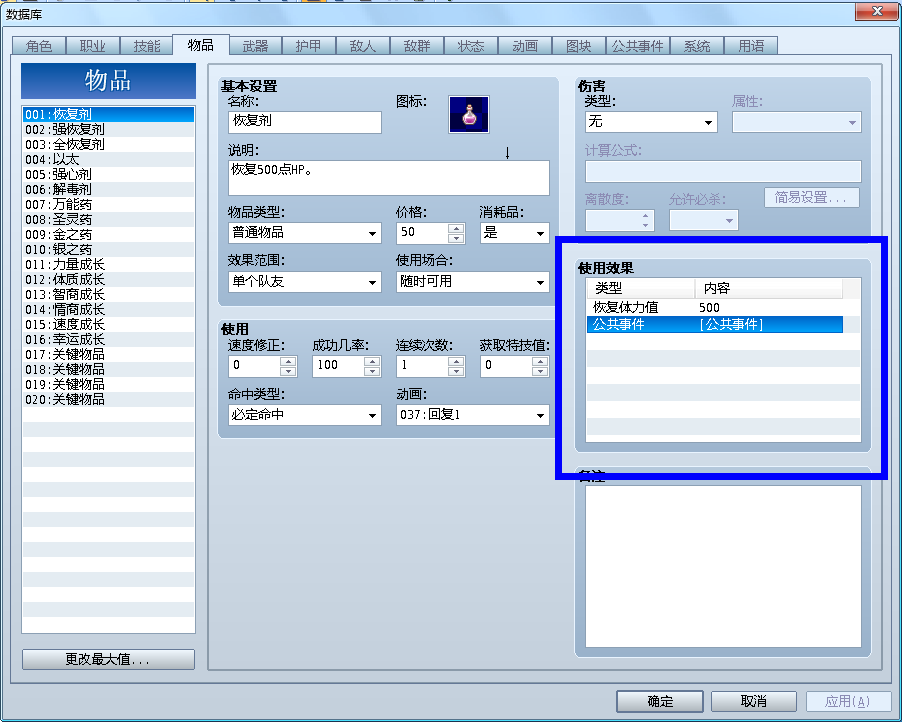Screen dimensions: 902x722
Task: Open the 用语 tab
Action: [751, 46]
